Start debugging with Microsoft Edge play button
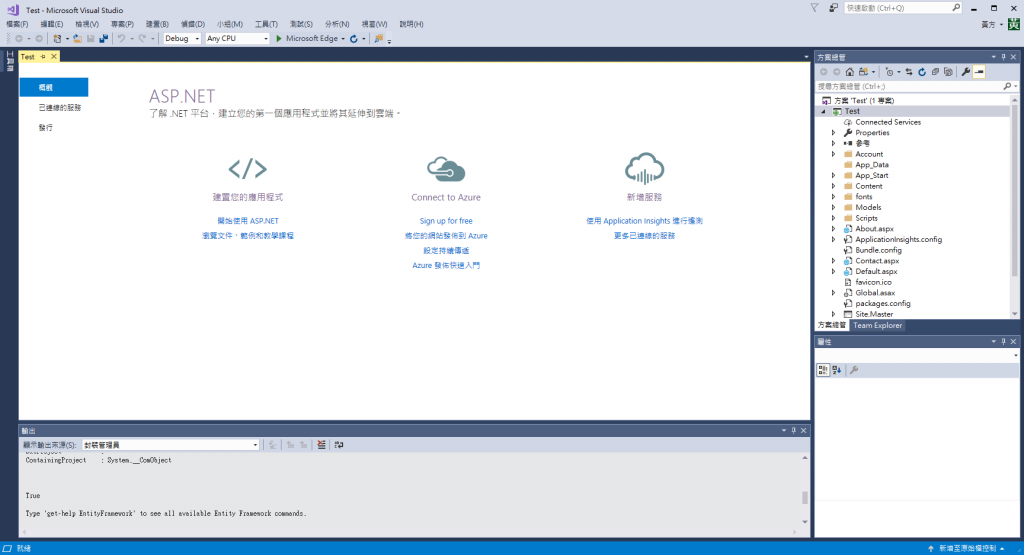The width and height of the screenshot is (1024, 555). [279, 39]
